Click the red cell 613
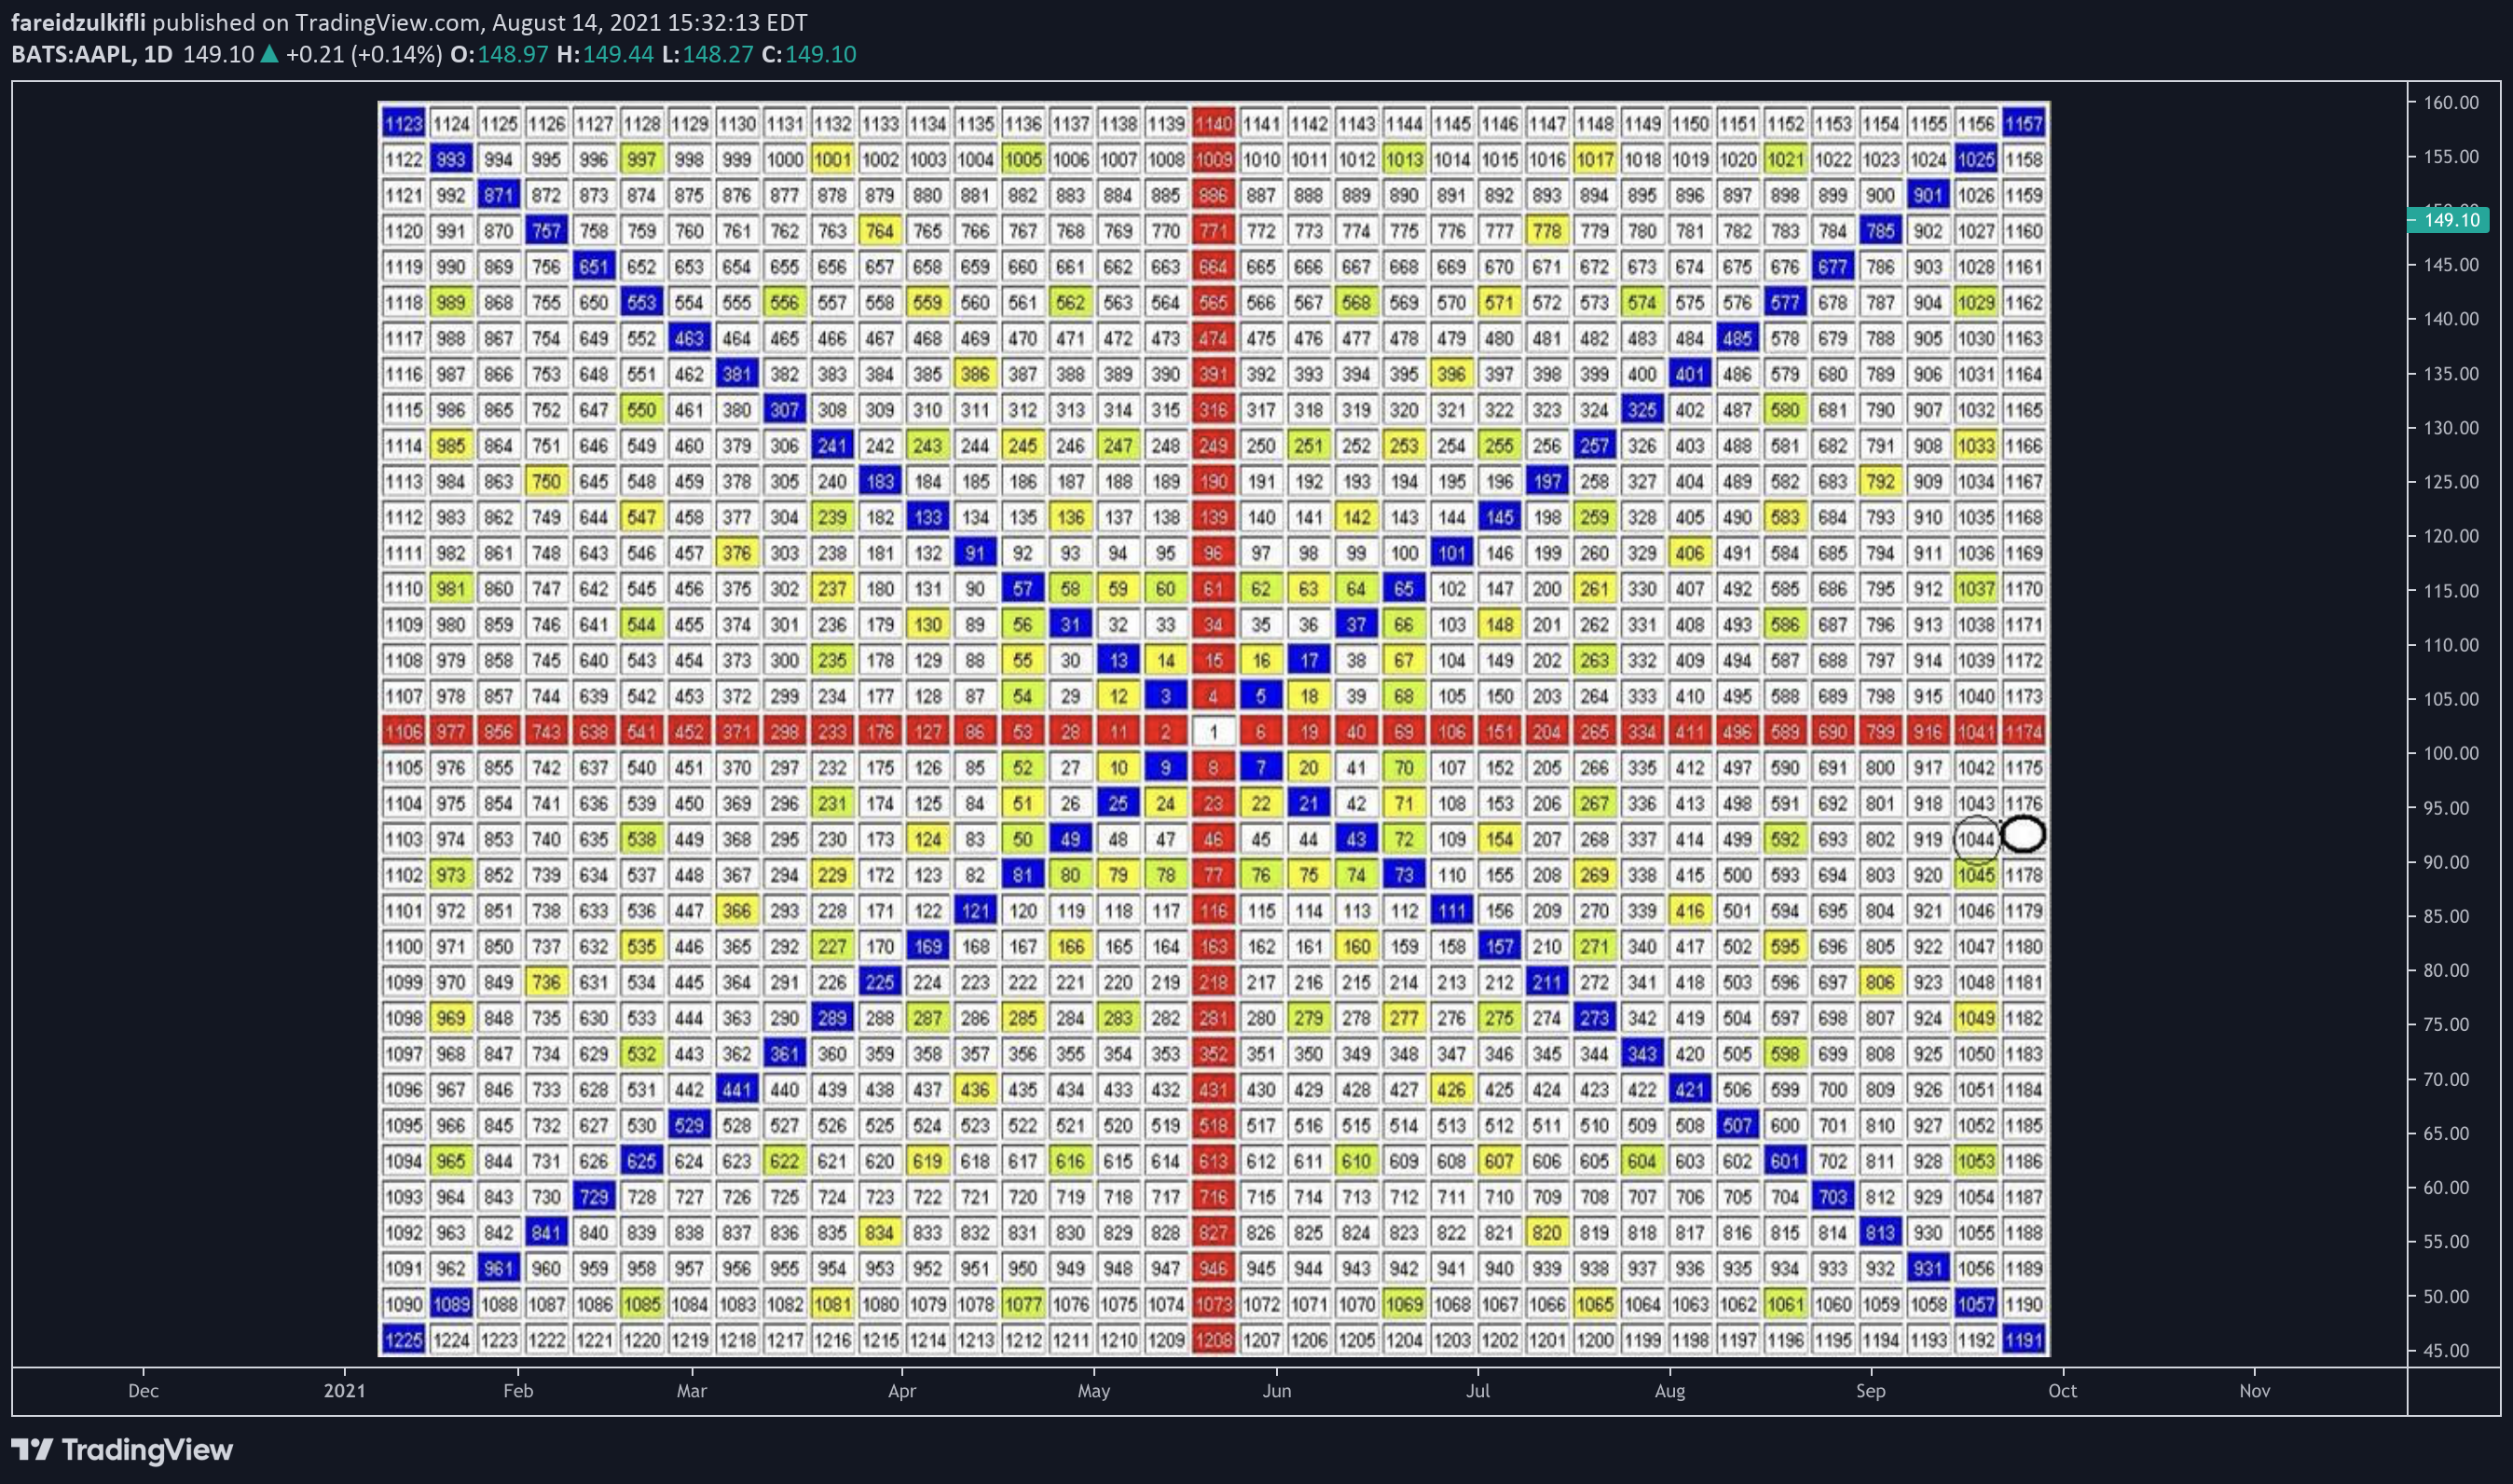The width and height of the screenshot is (2513, 1484). coord(1213,1161)
